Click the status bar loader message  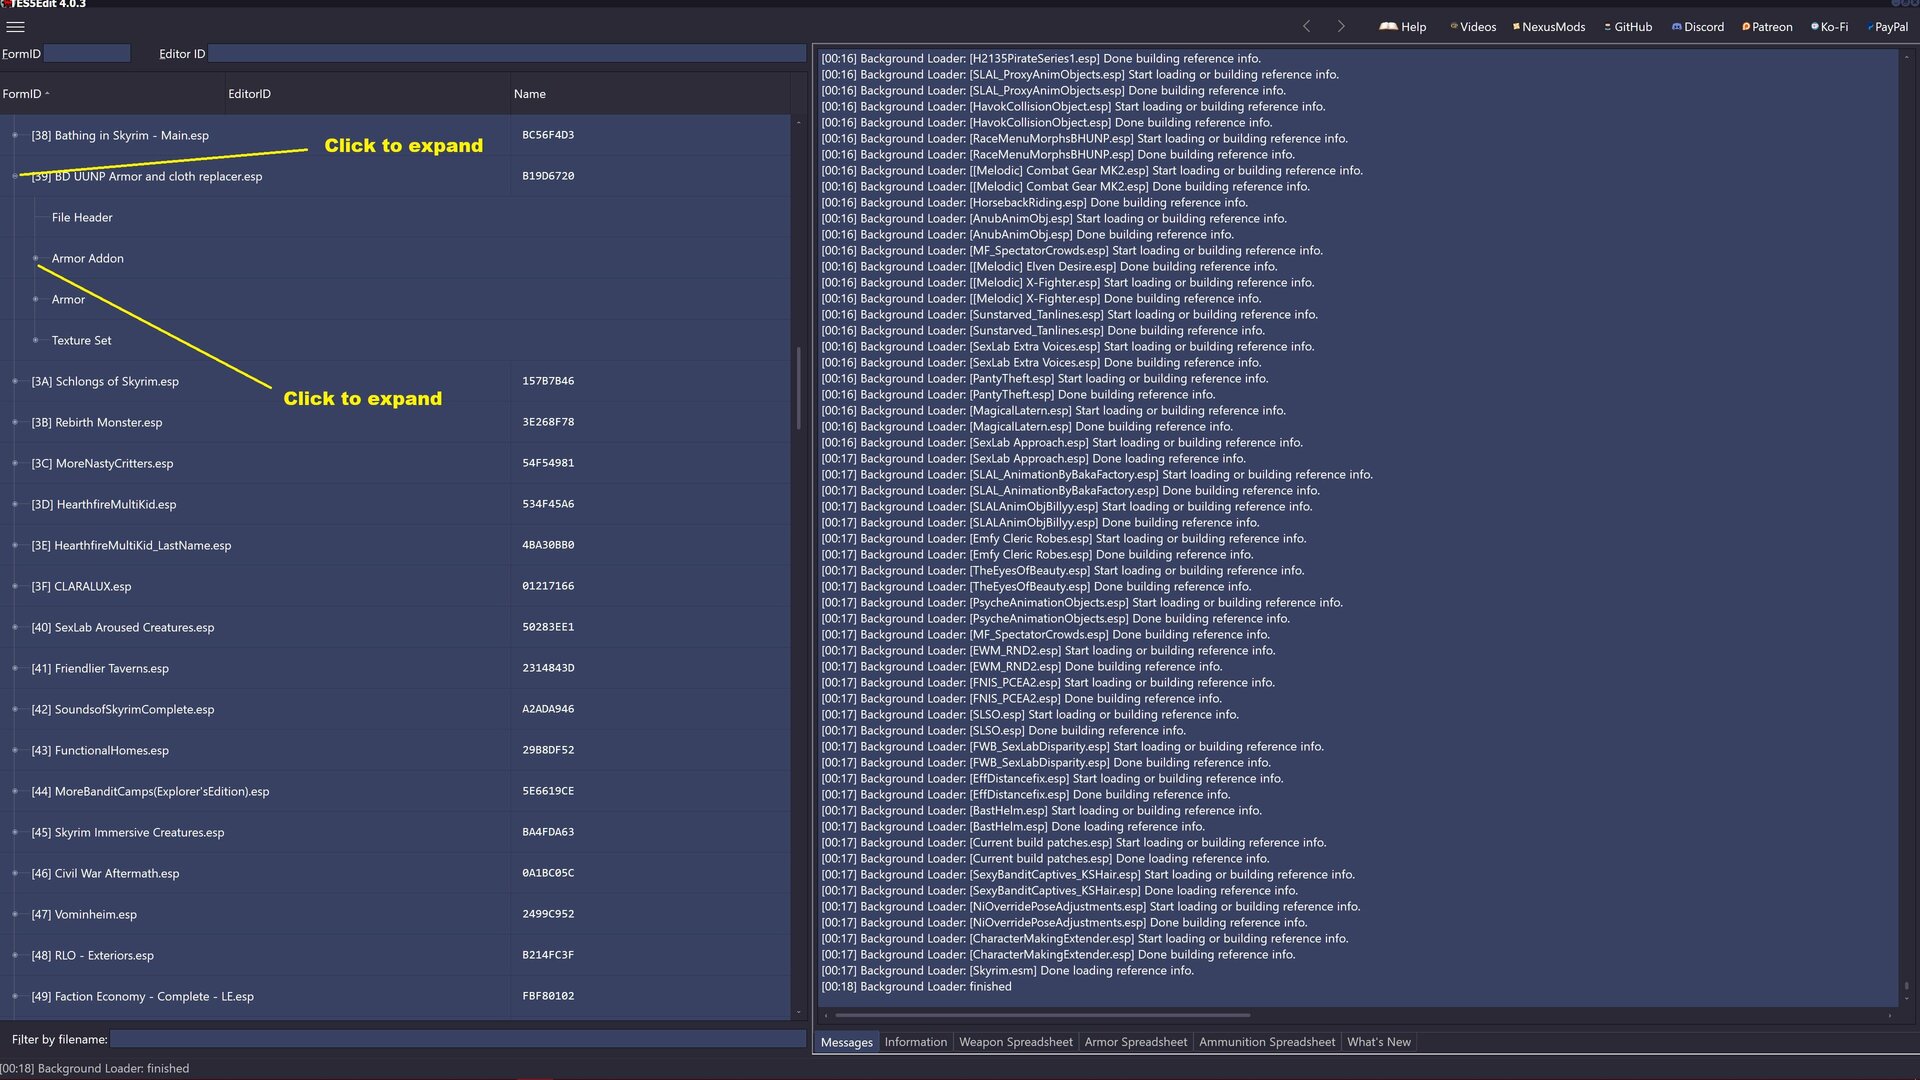(95, 1069)
